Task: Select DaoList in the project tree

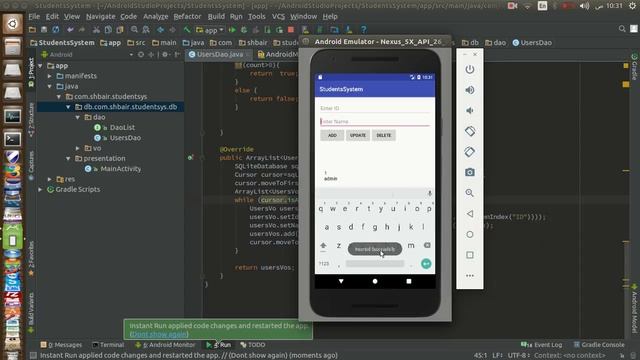Action: pyautogui.click(x=122, y=127)
